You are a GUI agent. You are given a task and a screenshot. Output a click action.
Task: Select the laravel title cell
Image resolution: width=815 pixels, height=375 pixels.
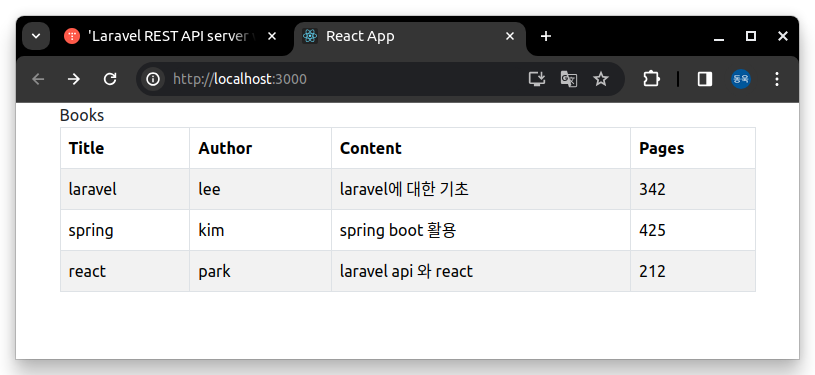pyautogui.click(x=125, y=189)
